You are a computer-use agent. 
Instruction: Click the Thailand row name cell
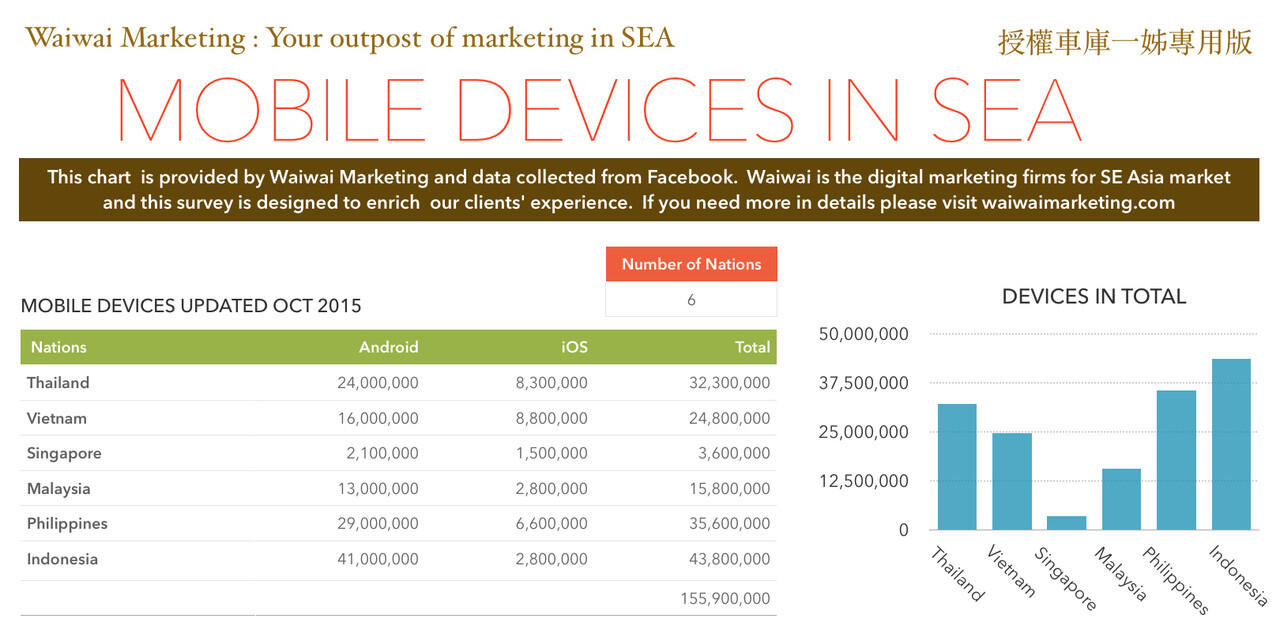58,383
